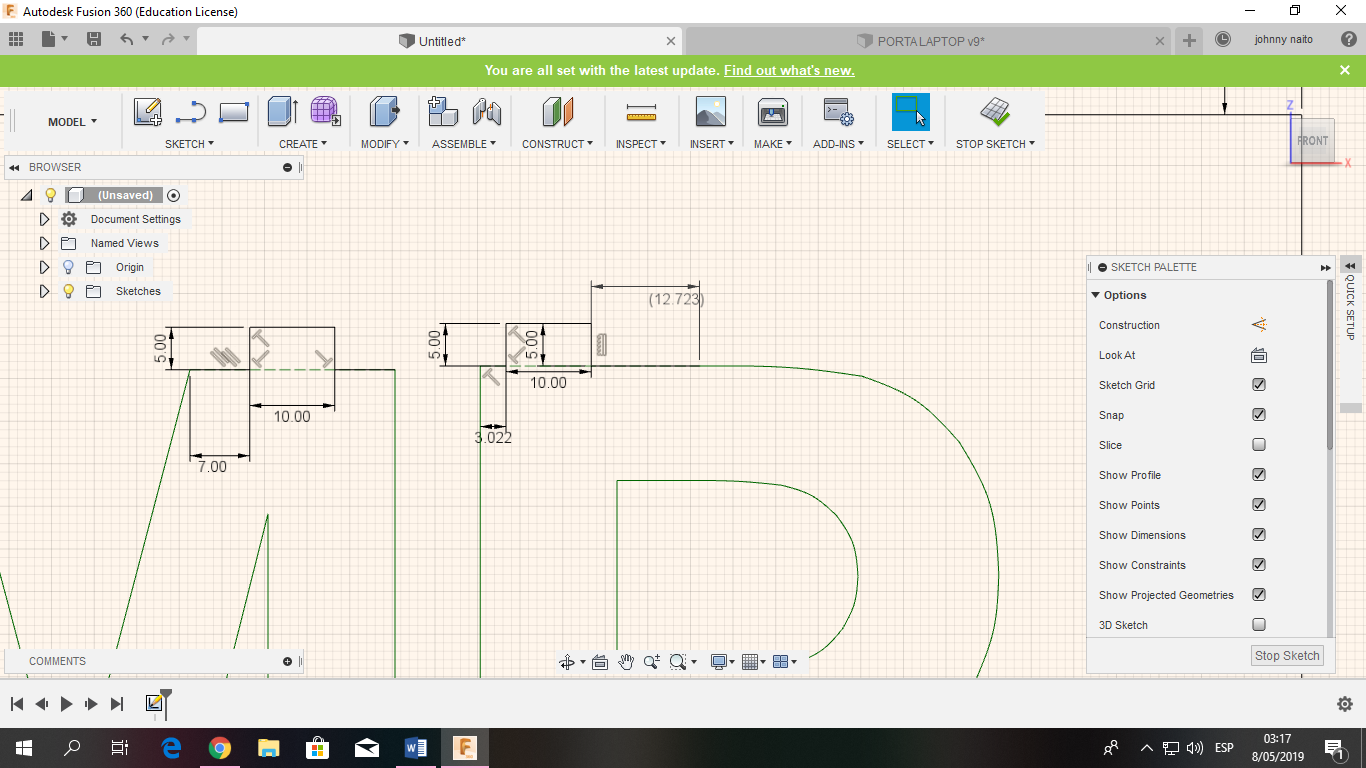The width and height of the screenshot is (1366, 768).
Task: Expand the Named Views node
Action: click(44, 243)
